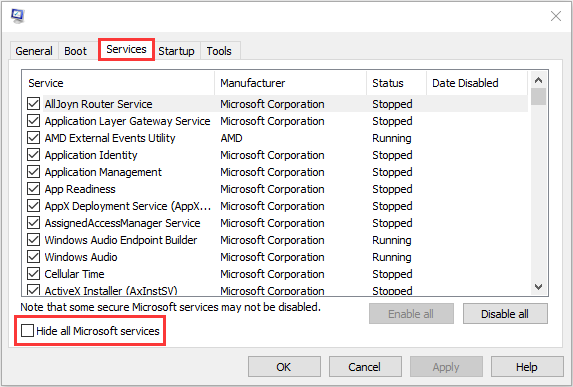
Task: Disable AMD External Events Utility checkbox
Action: click(x=34, y=138)
